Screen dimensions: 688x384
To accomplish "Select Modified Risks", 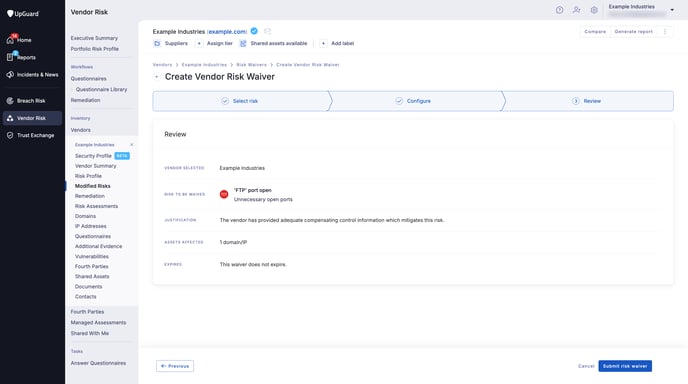I will 93,186.
